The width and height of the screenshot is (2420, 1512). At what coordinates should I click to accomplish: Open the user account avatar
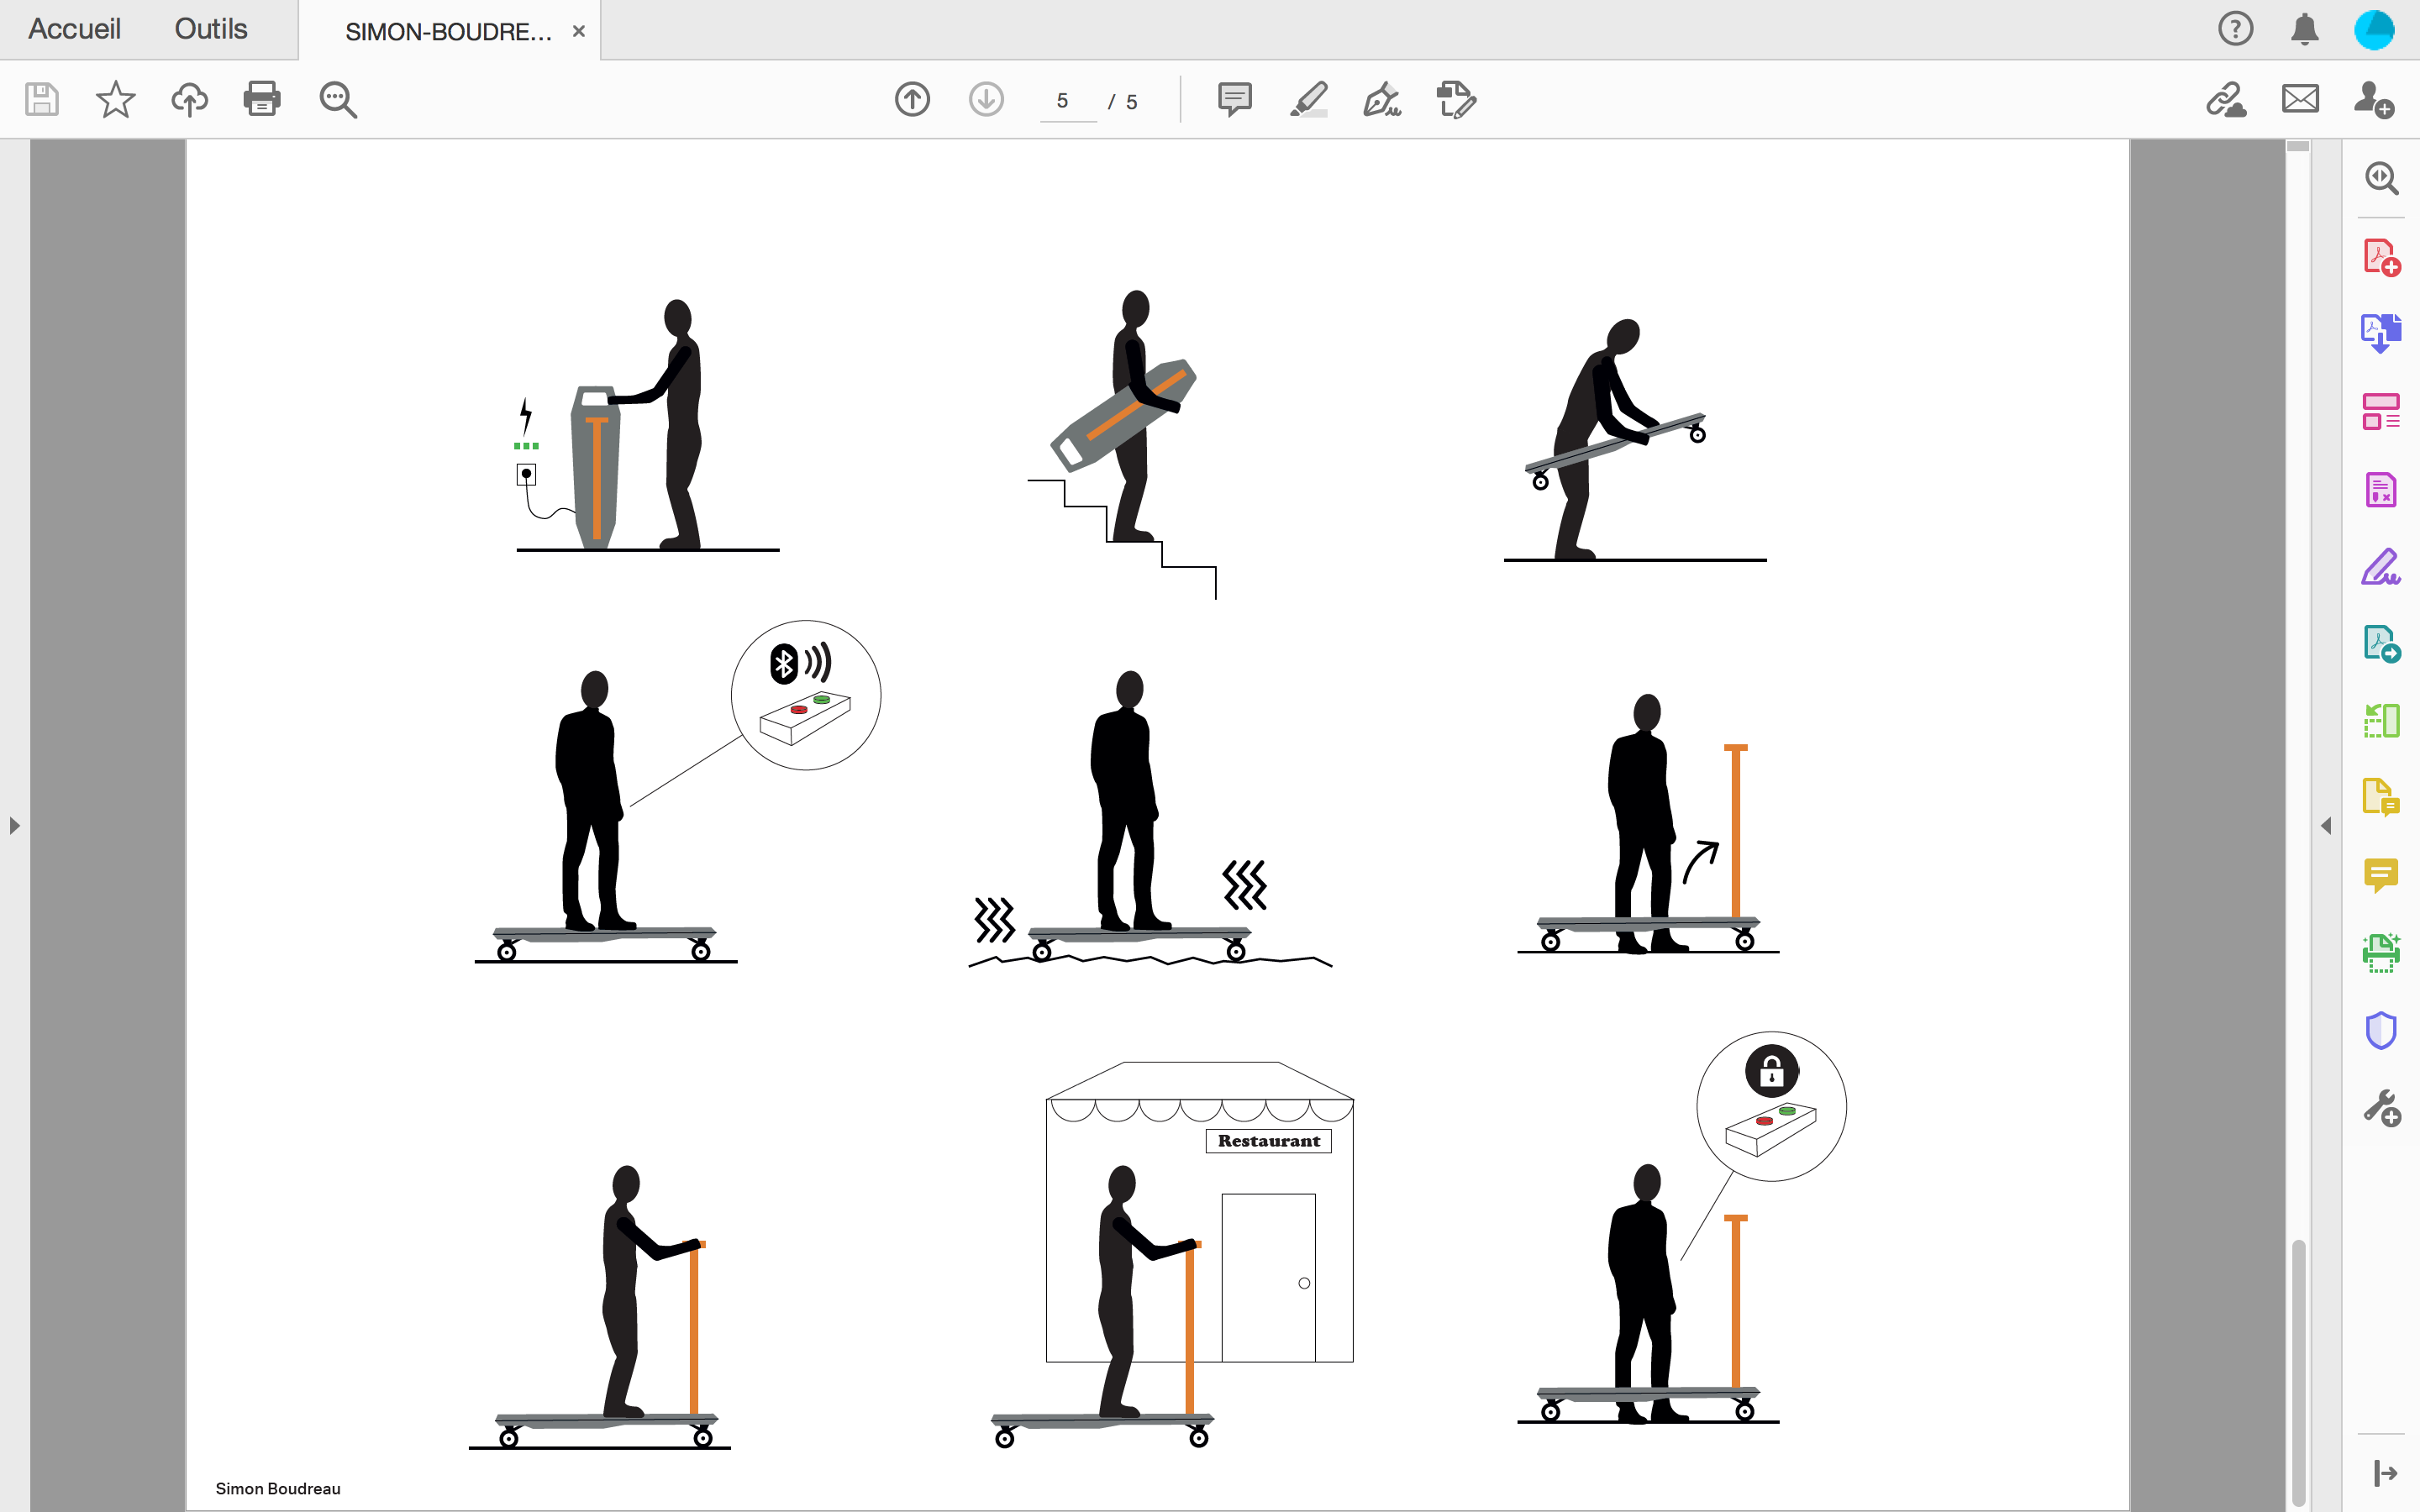(2374, 29)
